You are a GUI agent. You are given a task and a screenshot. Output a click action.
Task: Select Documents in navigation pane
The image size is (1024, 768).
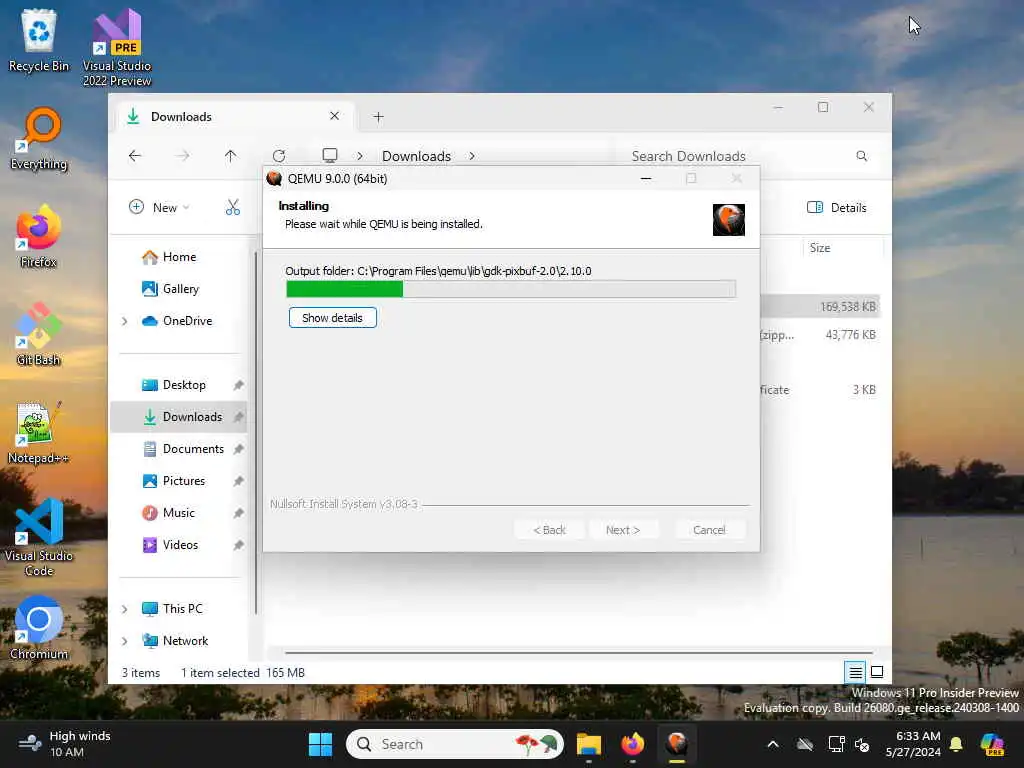(180, 449)
